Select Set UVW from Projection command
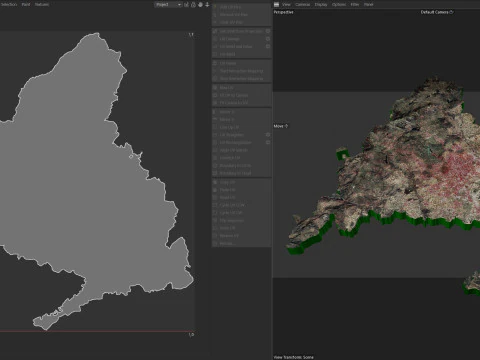The height and width of the screenshot is (360, 480). [x=239, y=31]
